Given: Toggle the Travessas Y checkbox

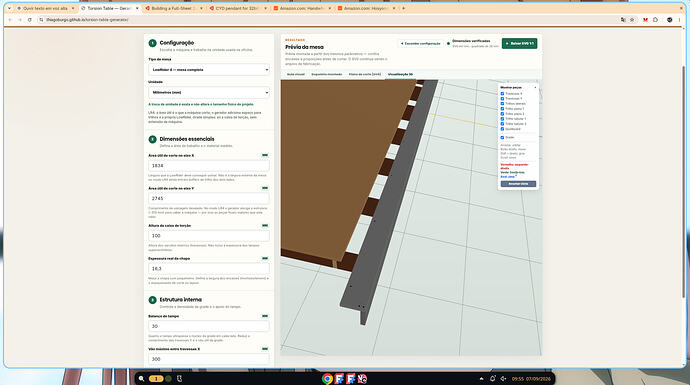Looking at the screenshot, I should (502, 99).
